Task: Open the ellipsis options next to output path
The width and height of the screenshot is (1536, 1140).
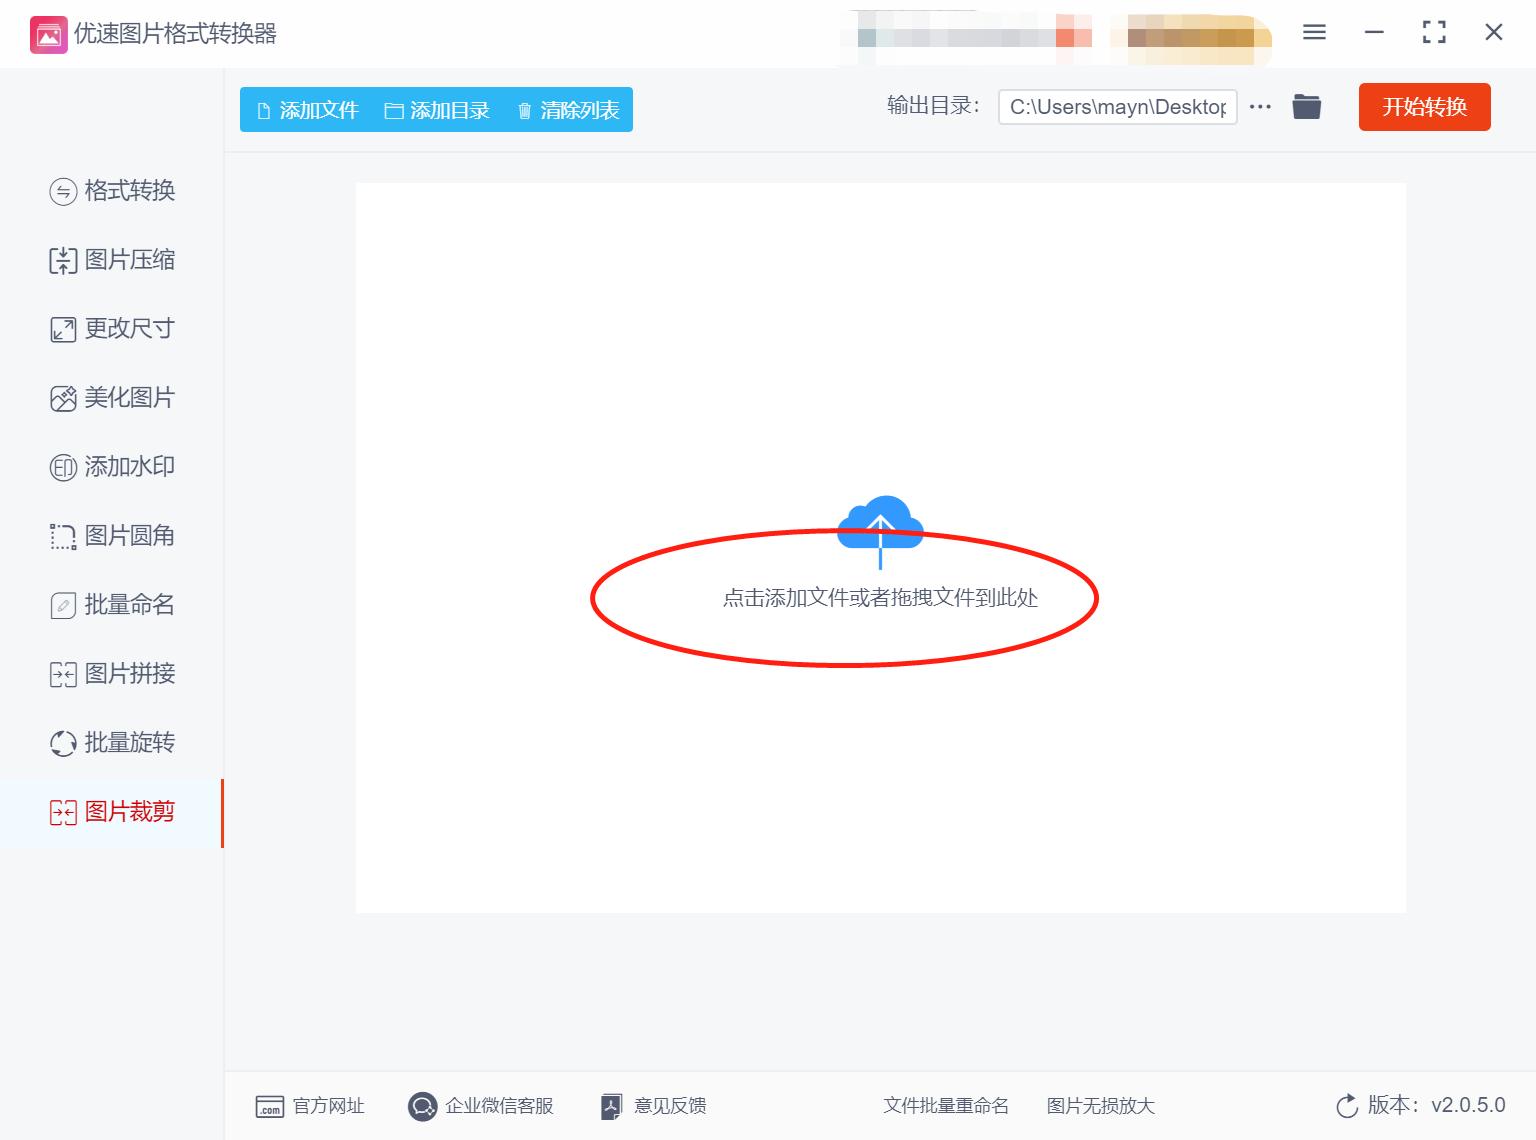Action: pos(1259,106)
